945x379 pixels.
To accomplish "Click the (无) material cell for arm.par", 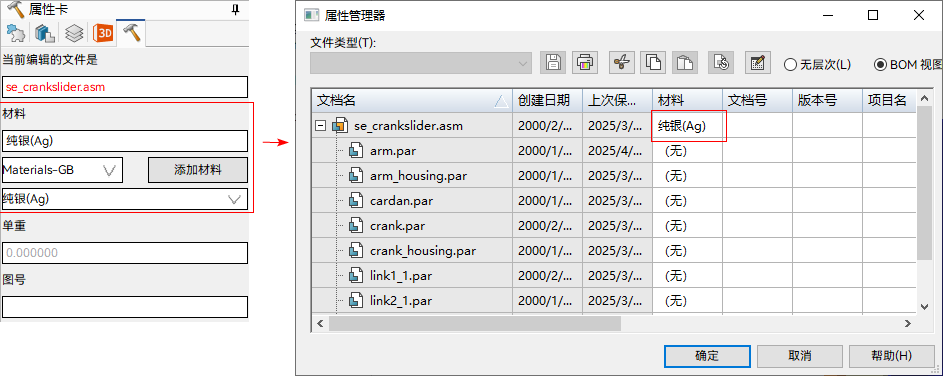I will click(687, 151).
